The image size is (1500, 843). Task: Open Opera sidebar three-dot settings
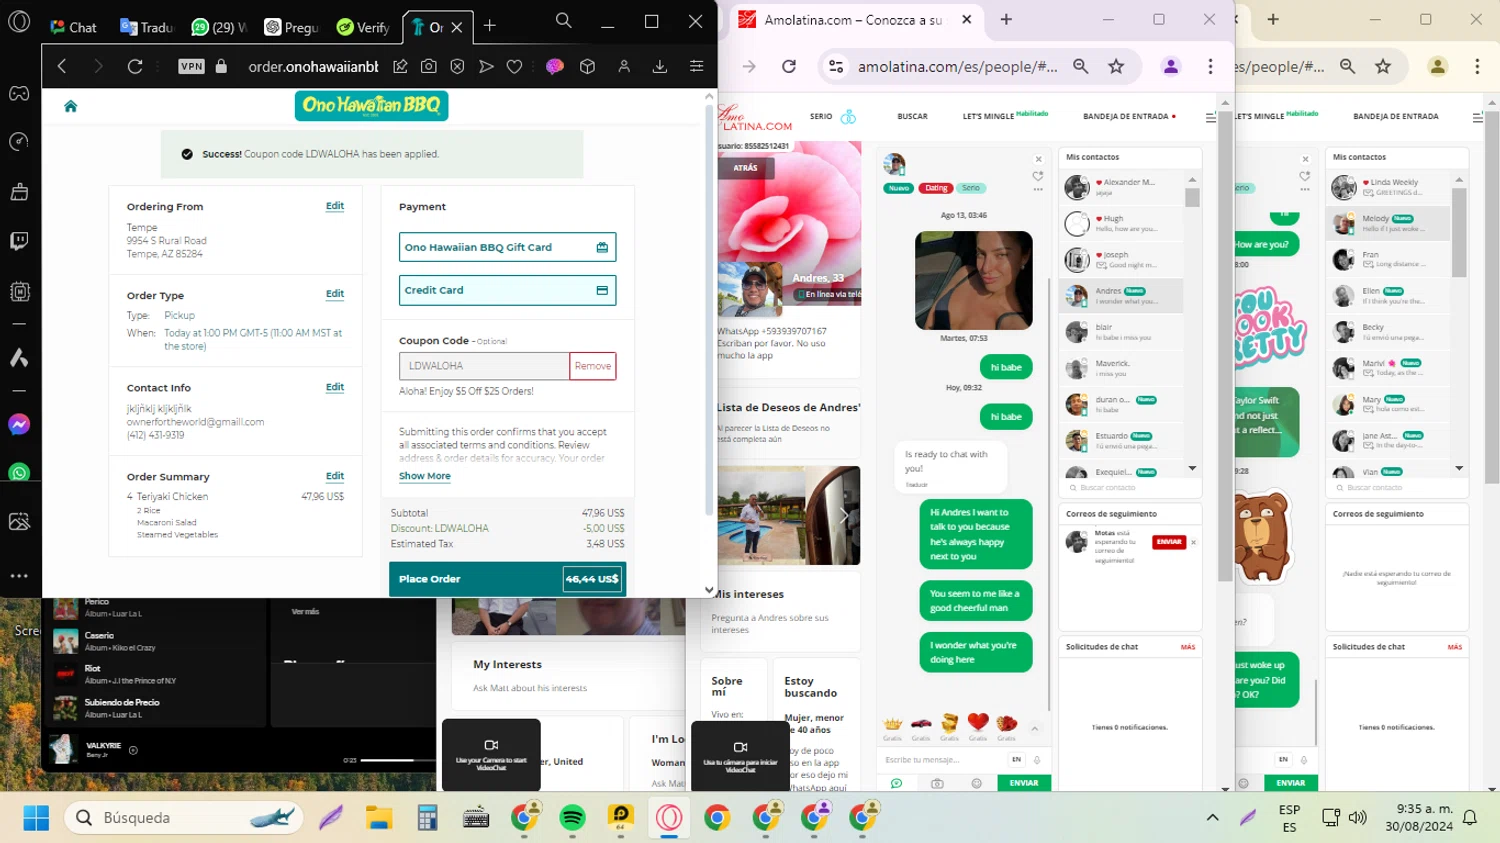point(19,576)
